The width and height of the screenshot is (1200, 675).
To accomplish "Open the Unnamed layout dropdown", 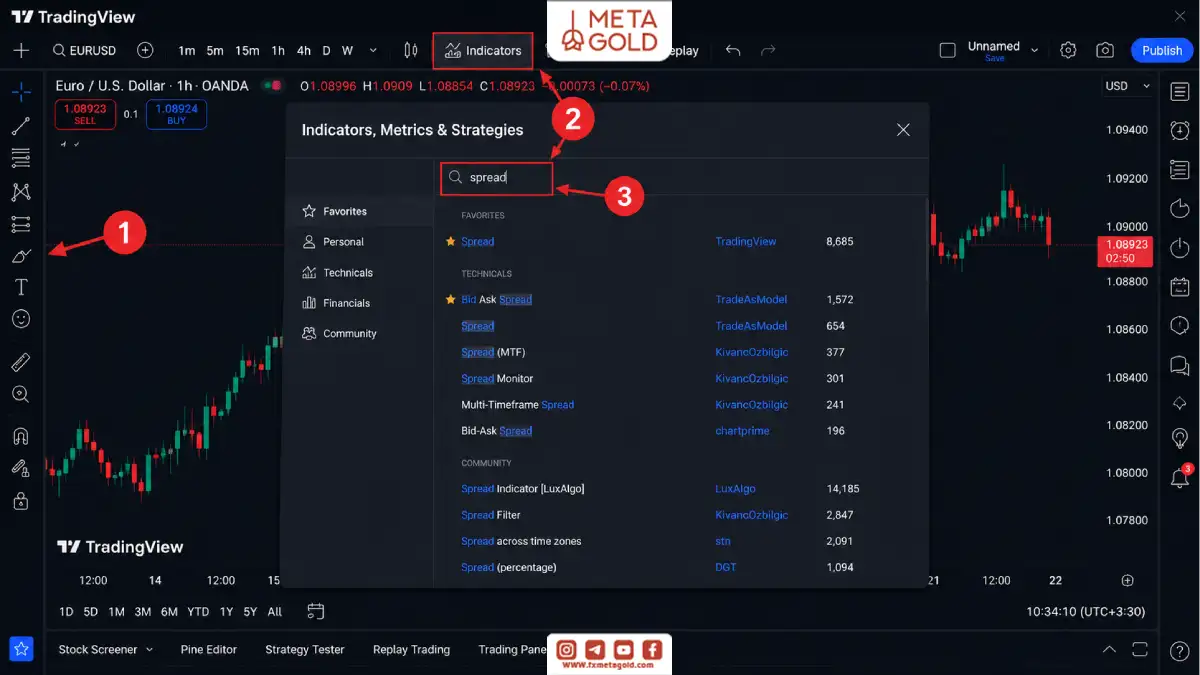I will (x=1003, y=50).
